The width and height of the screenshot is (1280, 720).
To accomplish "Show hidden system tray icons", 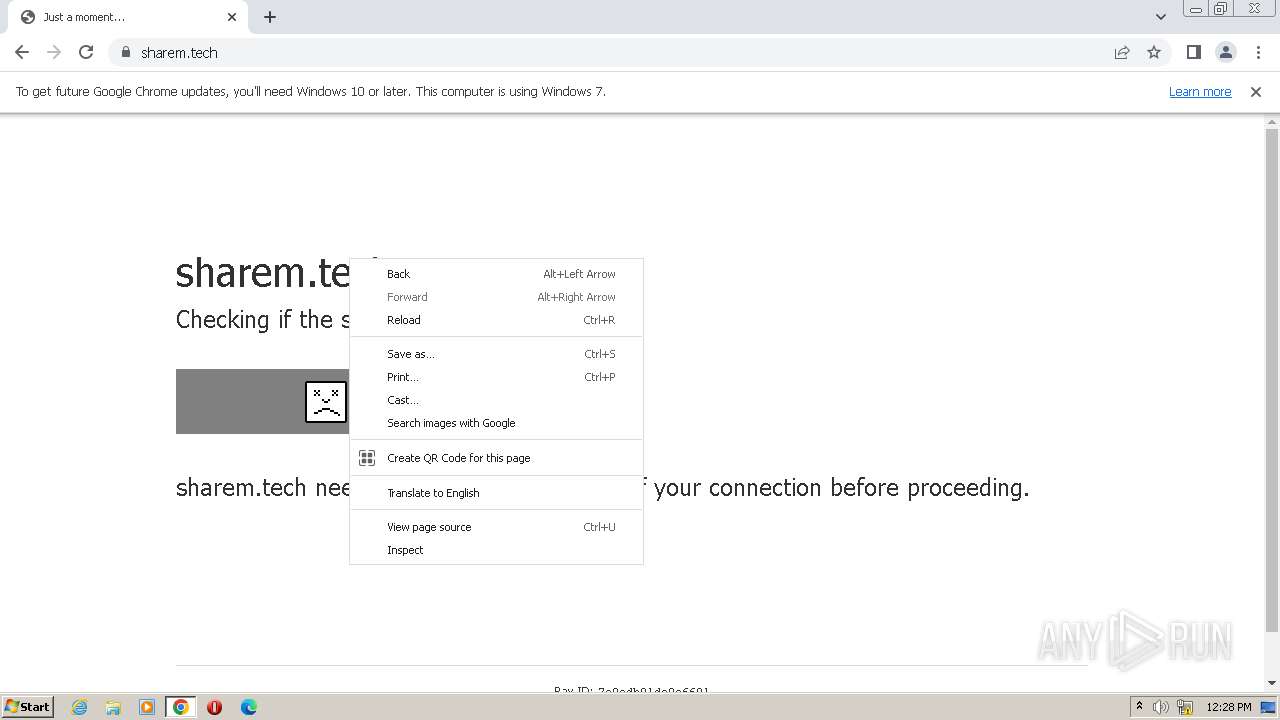I will (1139, 706).
